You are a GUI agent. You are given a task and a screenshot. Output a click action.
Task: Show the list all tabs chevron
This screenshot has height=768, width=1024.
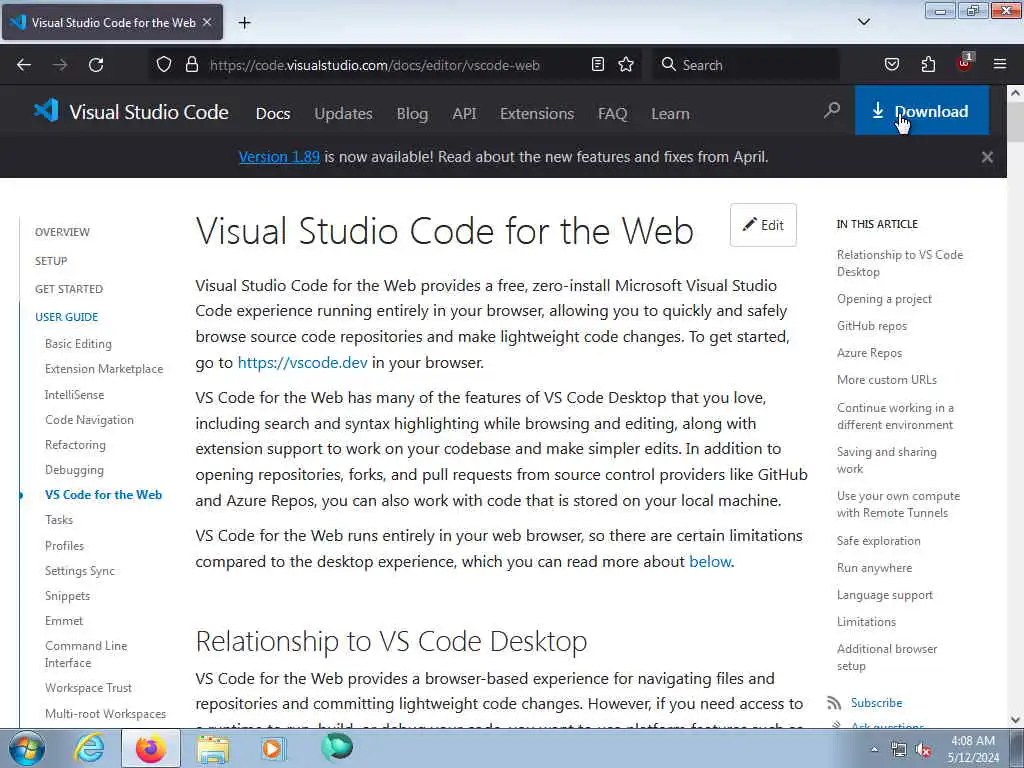(864, 22)
